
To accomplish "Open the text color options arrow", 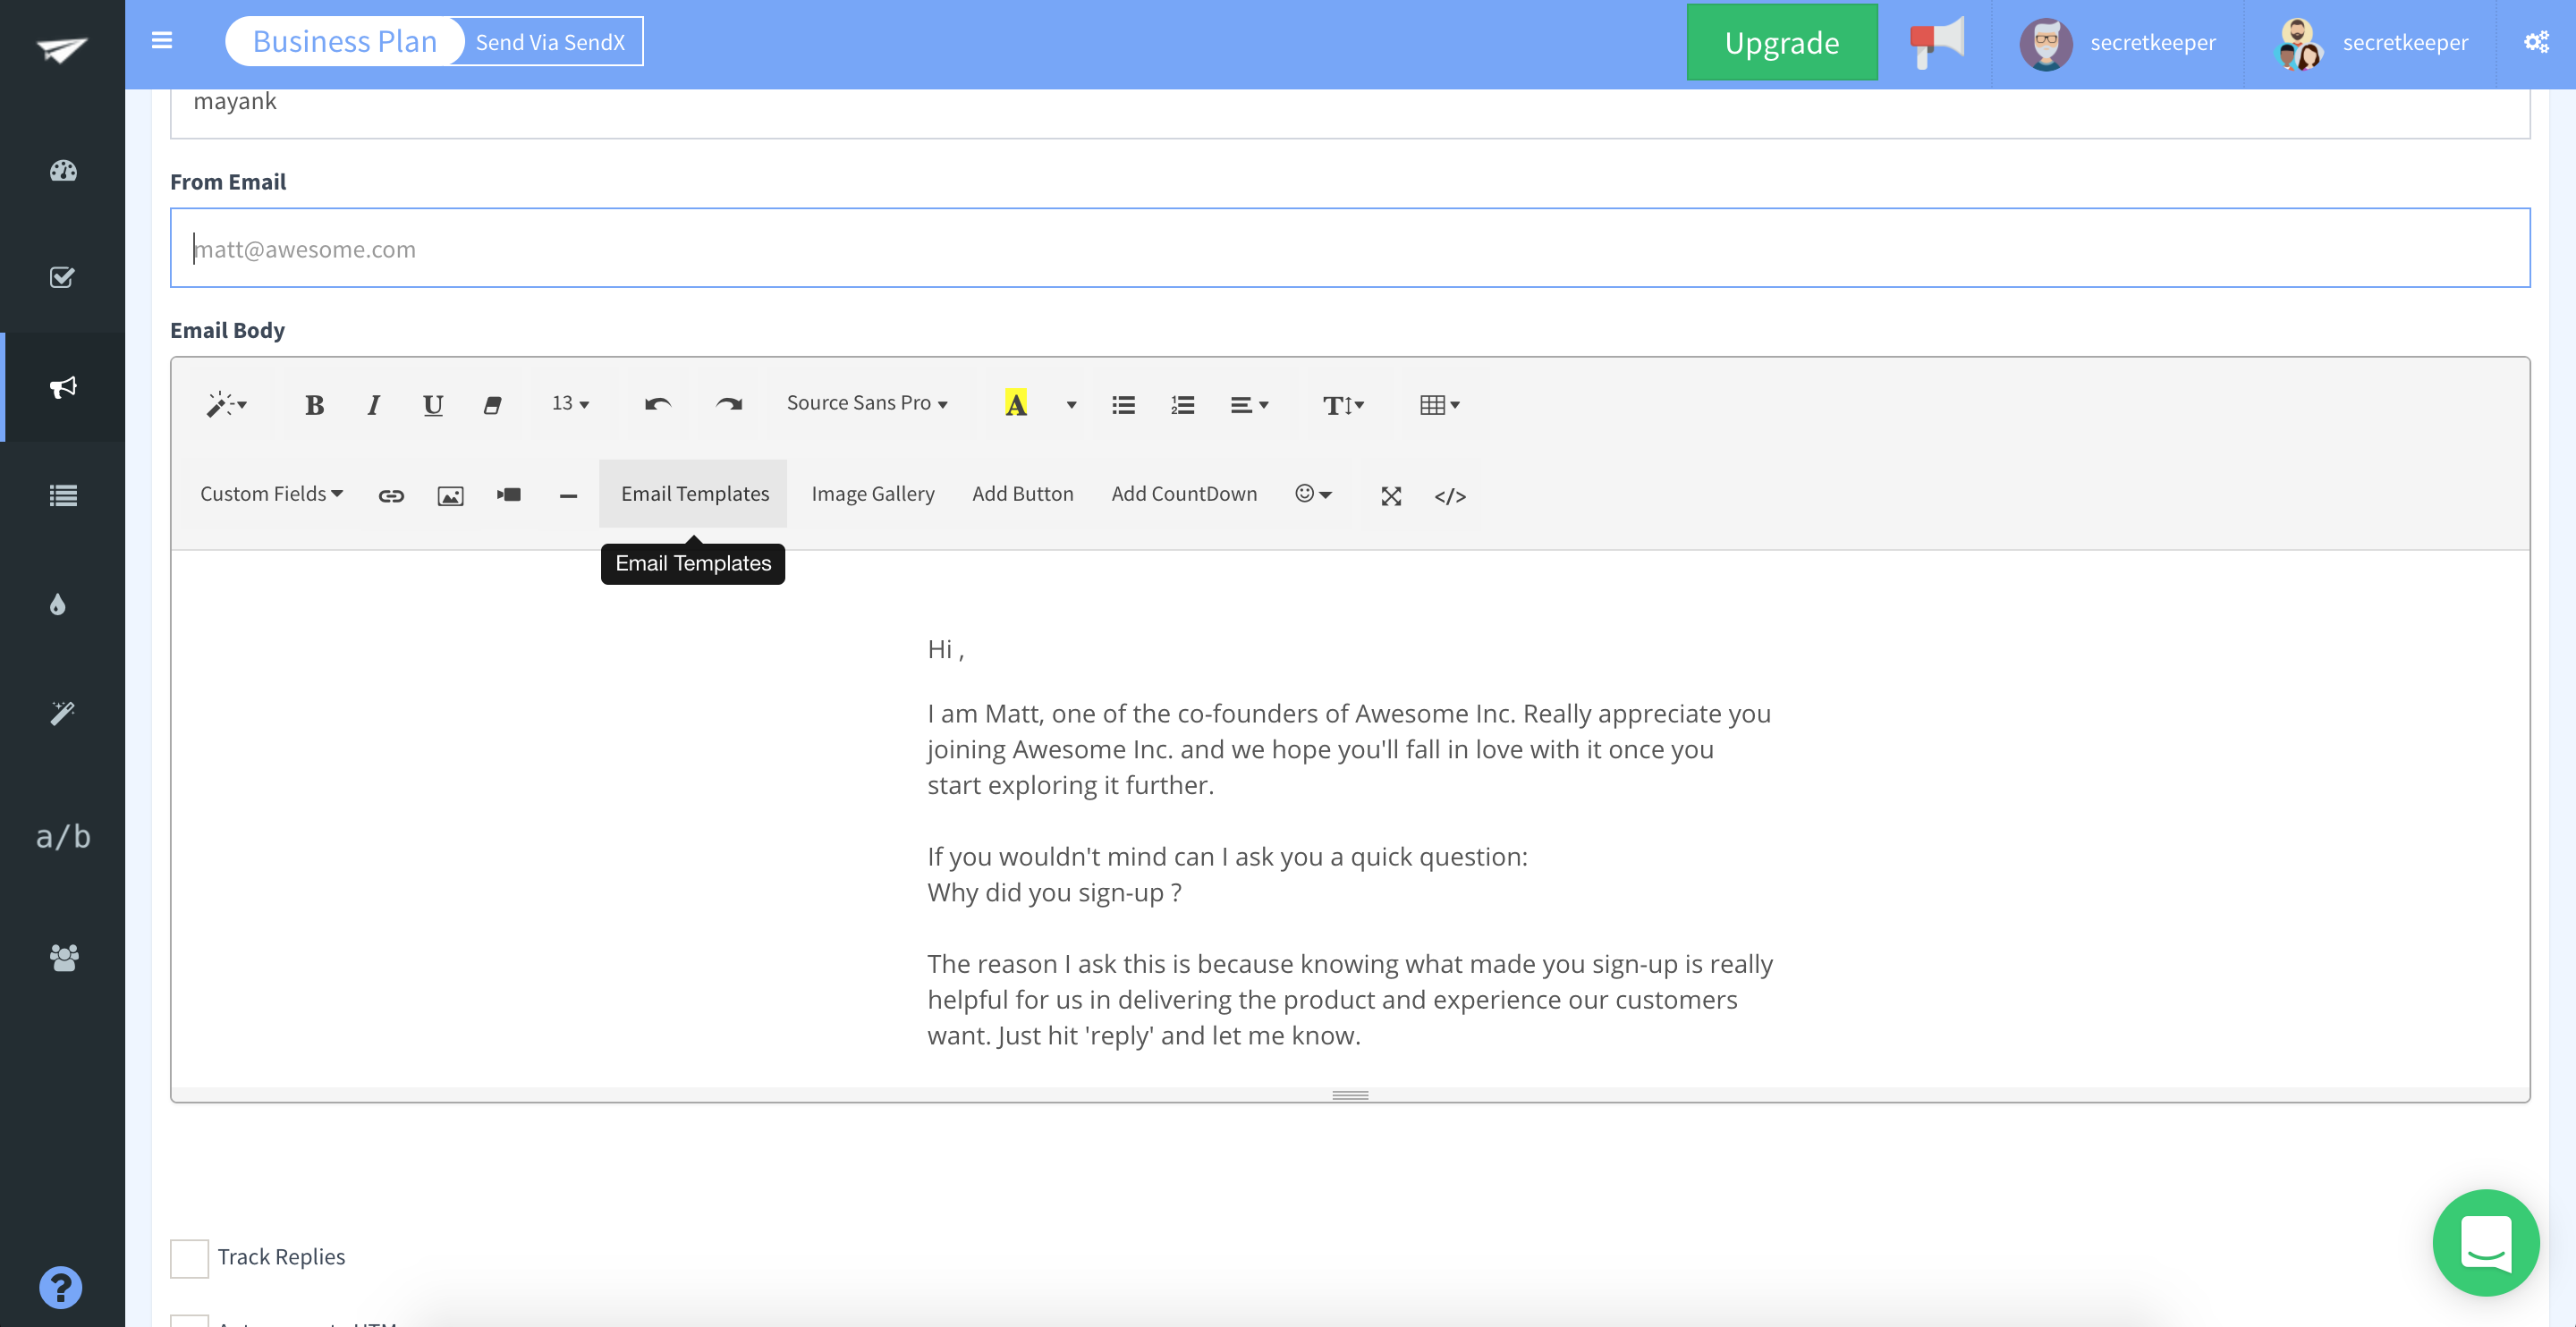I will point(1071,404).
